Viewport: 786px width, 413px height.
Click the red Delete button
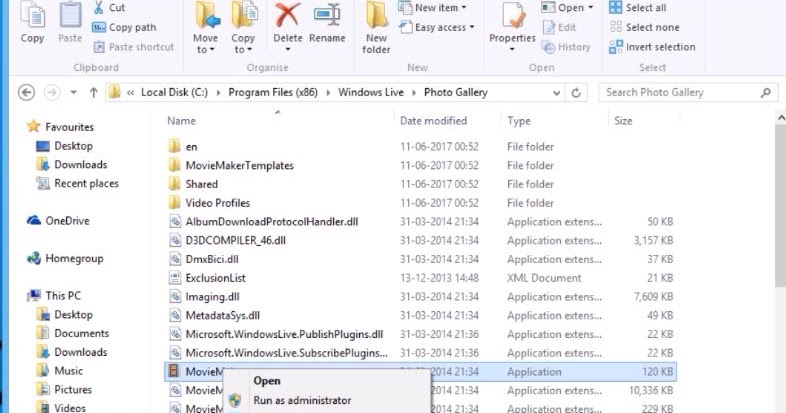point(288,23)
